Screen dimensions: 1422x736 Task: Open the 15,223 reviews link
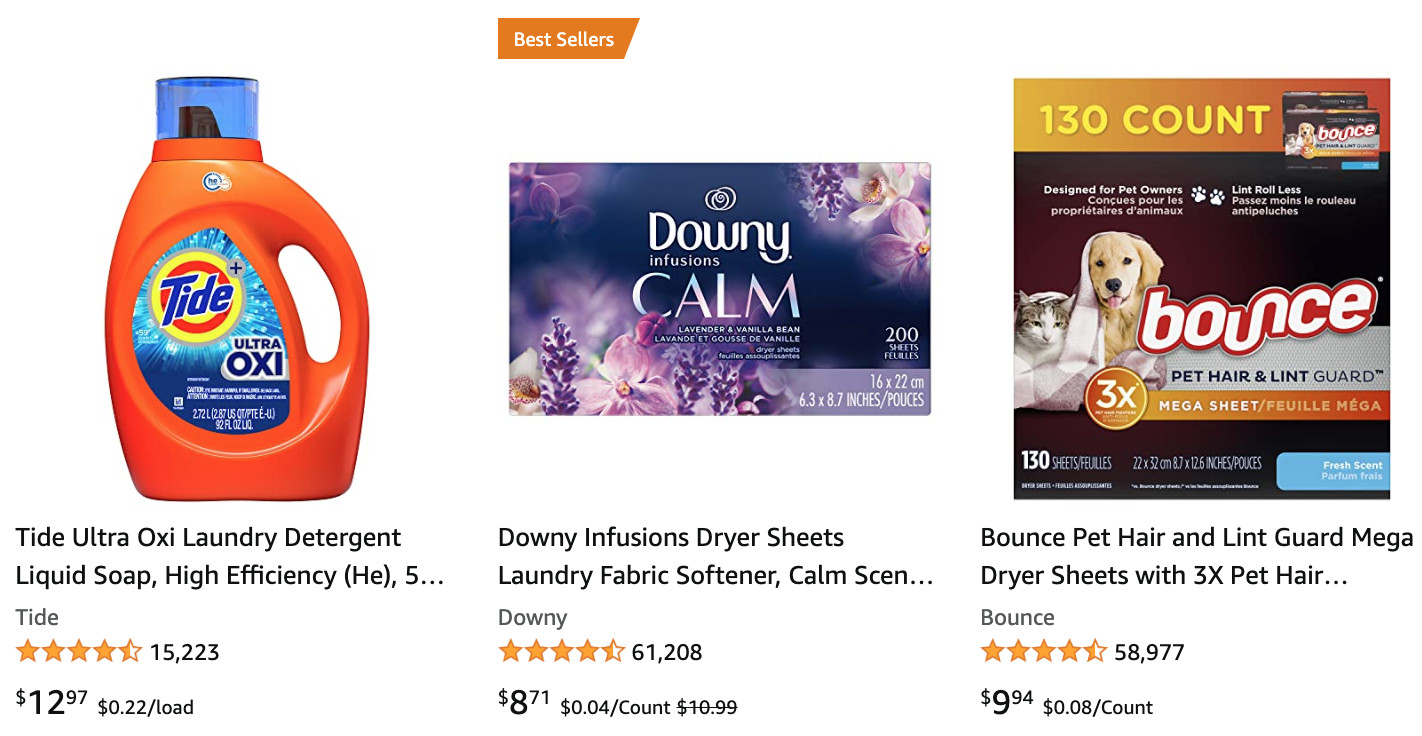pos(184,653)
